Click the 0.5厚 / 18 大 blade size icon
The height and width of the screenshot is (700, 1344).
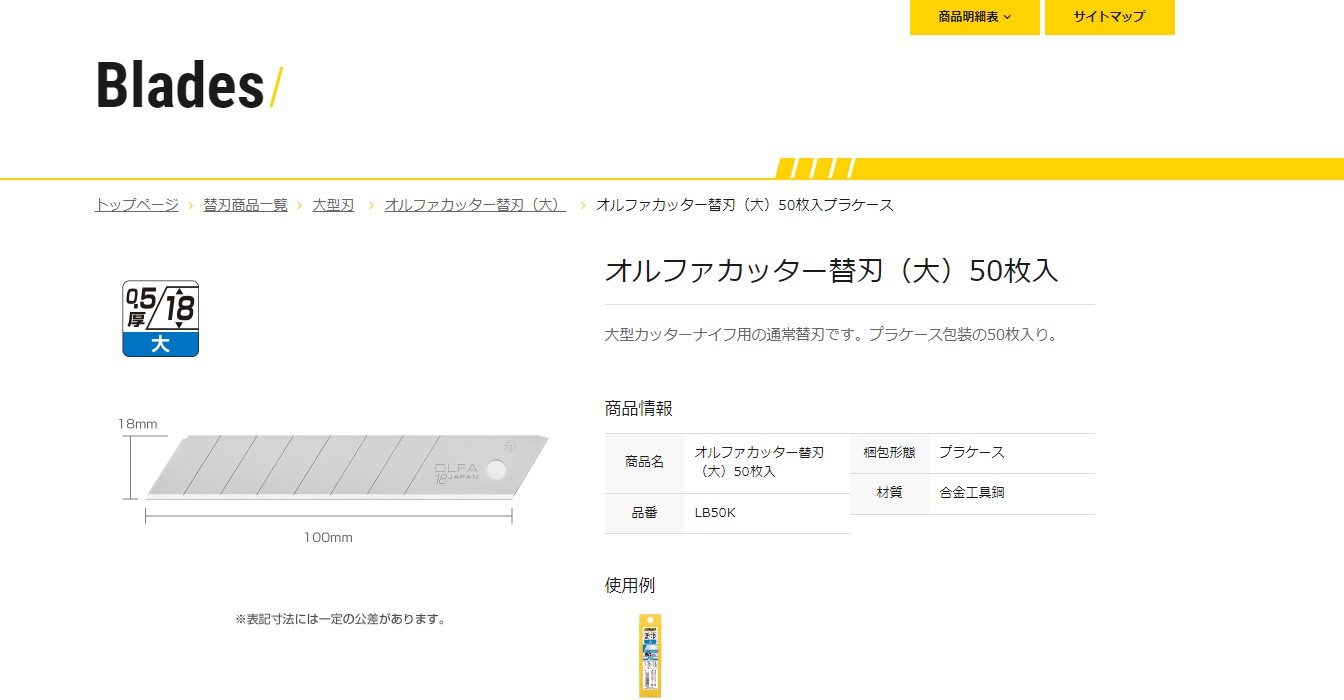[160, 318]
